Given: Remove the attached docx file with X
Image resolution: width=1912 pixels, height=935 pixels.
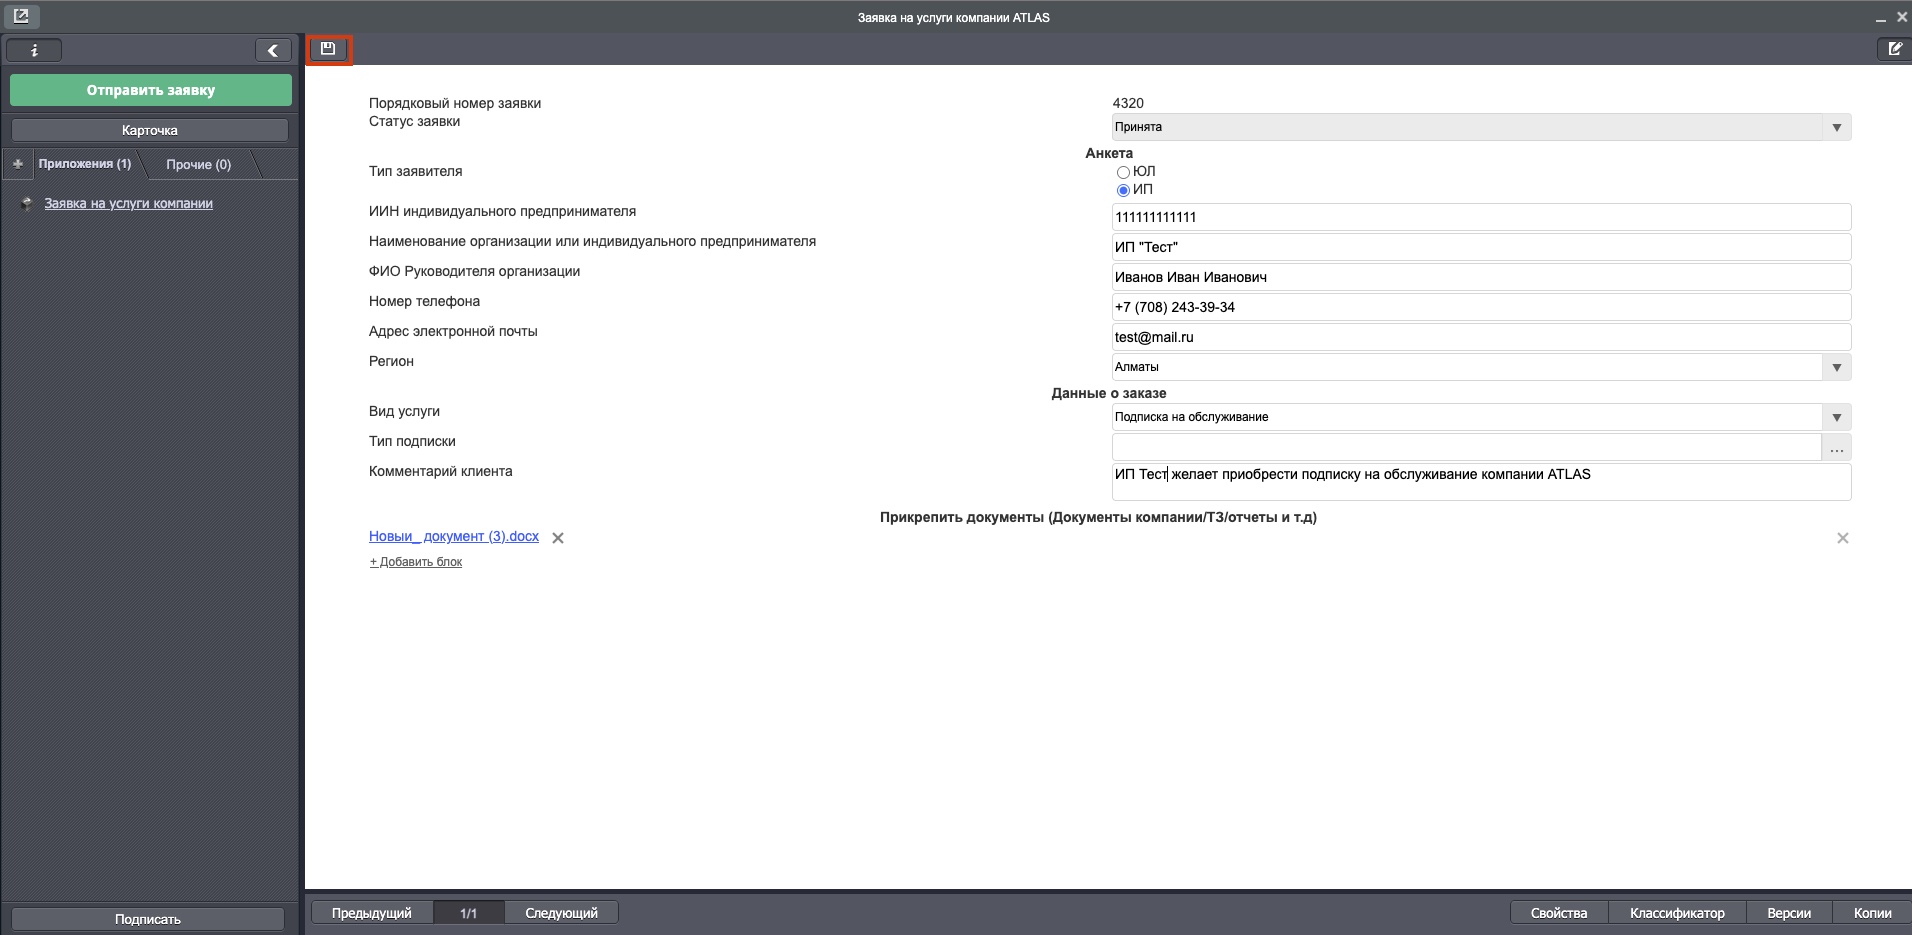Looking at the screenshot, I should pyautogui.click(x=558, y=538).
